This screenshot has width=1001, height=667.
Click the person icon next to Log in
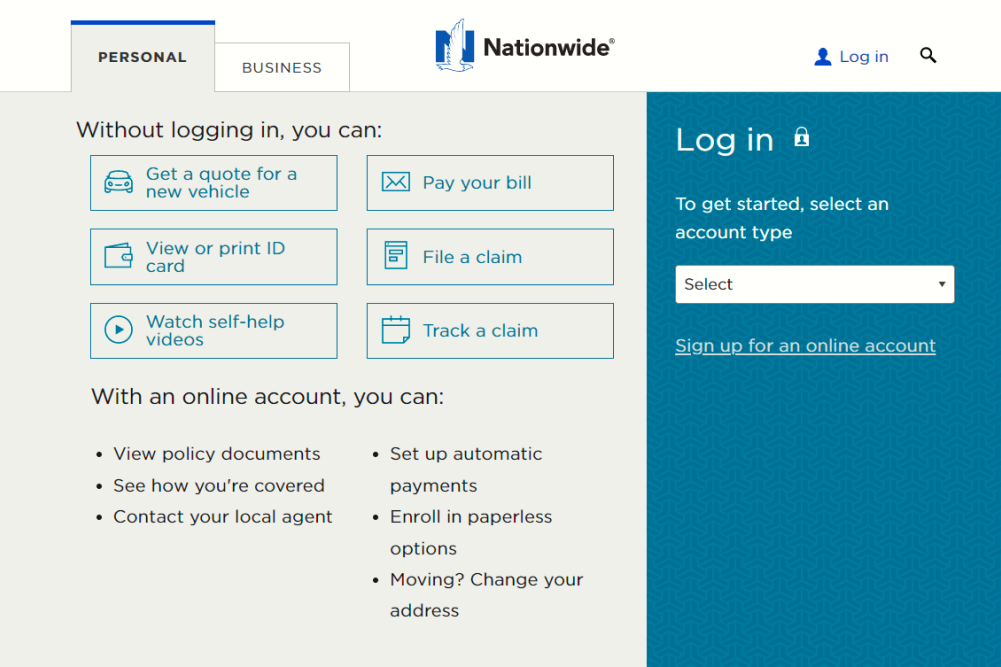(x=822, y=56)
